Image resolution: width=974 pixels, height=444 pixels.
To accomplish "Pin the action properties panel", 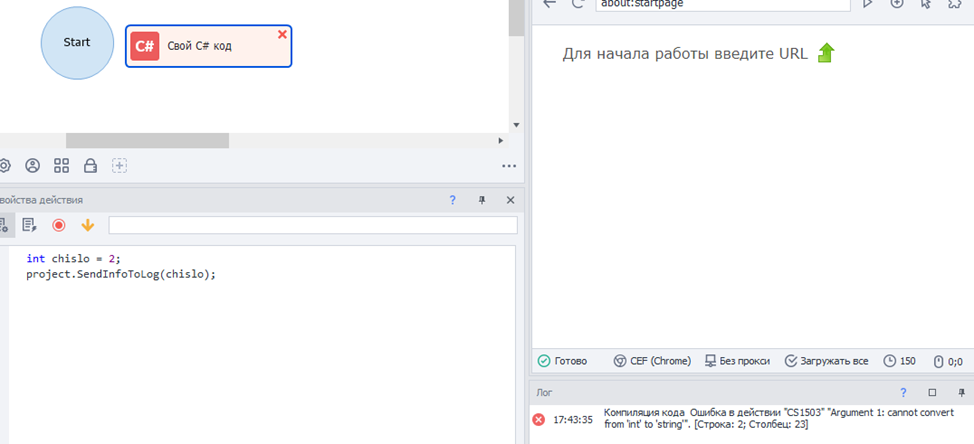I will coord(481,200).
